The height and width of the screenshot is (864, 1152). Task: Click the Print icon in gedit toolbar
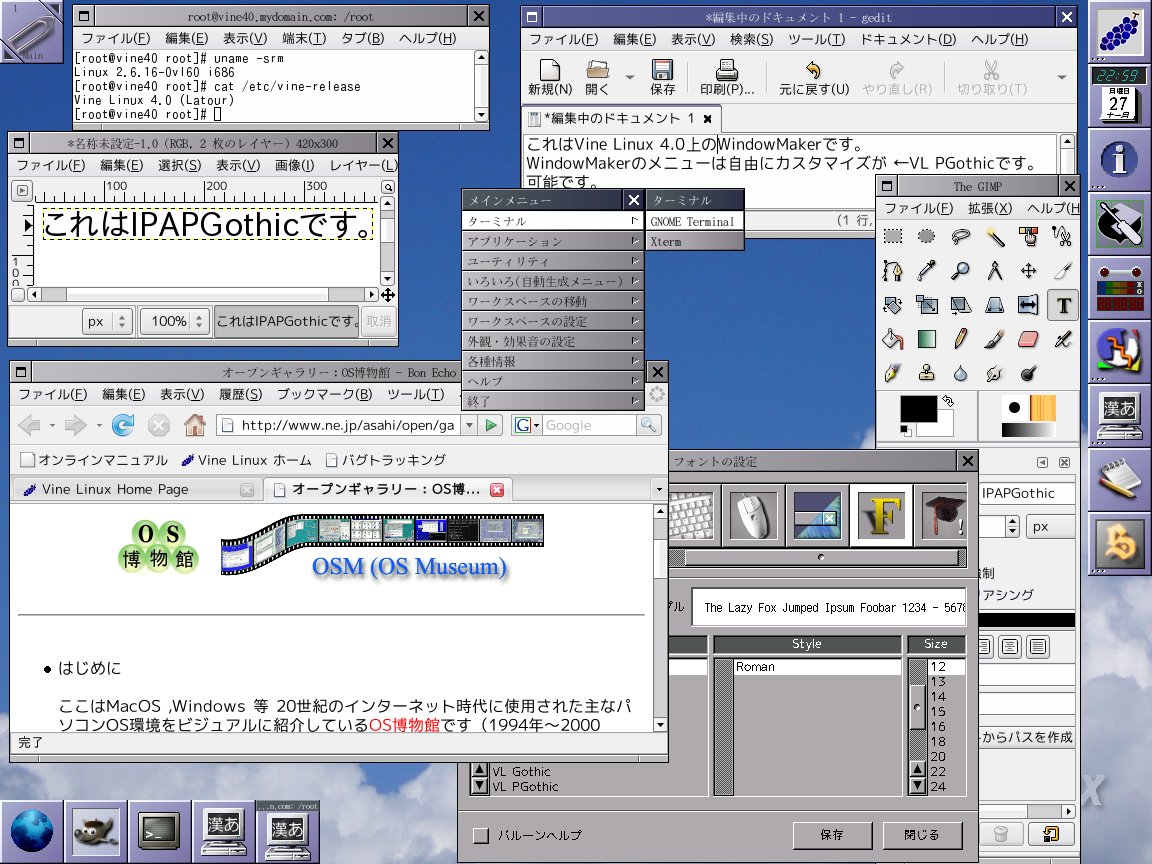coord(727,71)
